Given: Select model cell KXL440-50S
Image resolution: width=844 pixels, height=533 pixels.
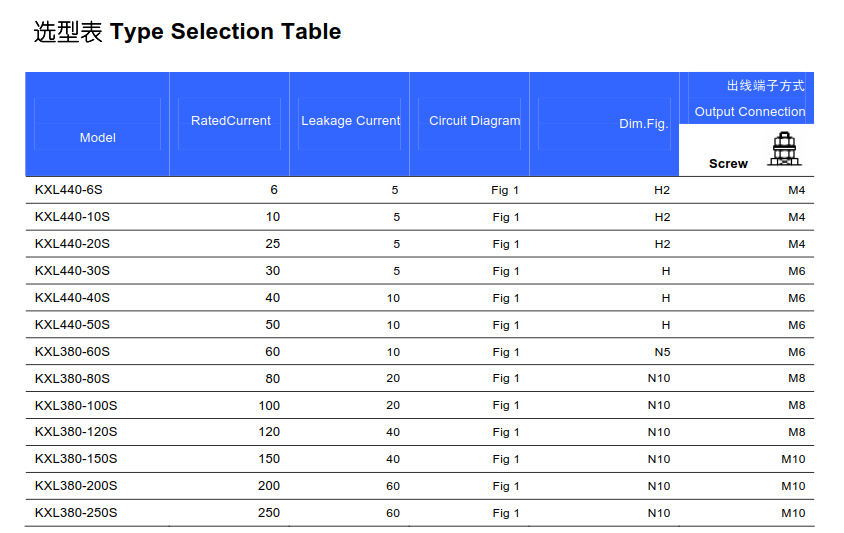Looking at the screenshot, I should [x=72, y=325].
